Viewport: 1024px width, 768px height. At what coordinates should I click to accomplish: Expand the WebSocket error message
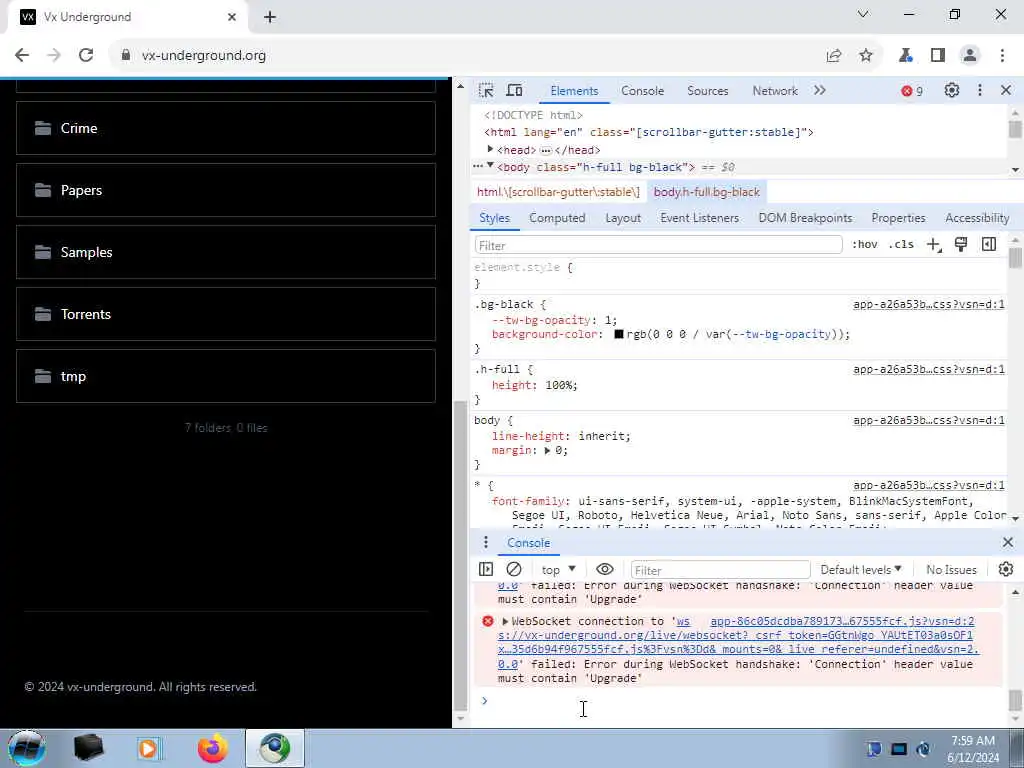[x=505, y=621]
